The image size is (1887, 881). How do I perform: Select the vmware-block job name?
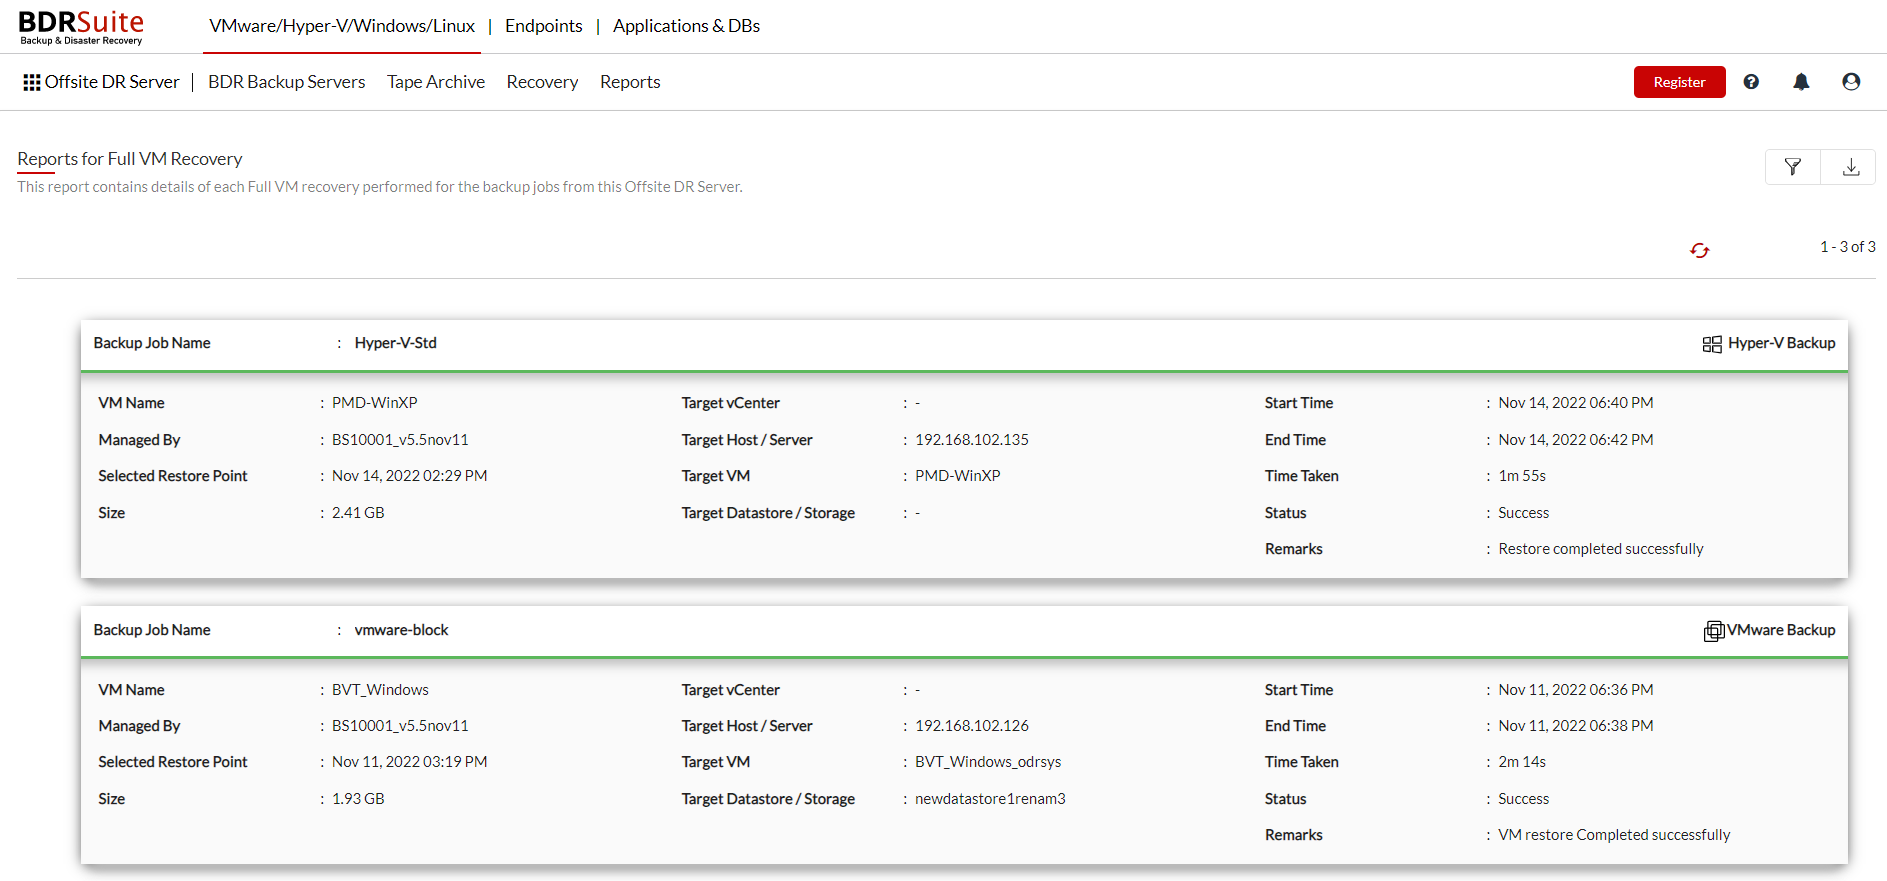click(x=402, y=630)
